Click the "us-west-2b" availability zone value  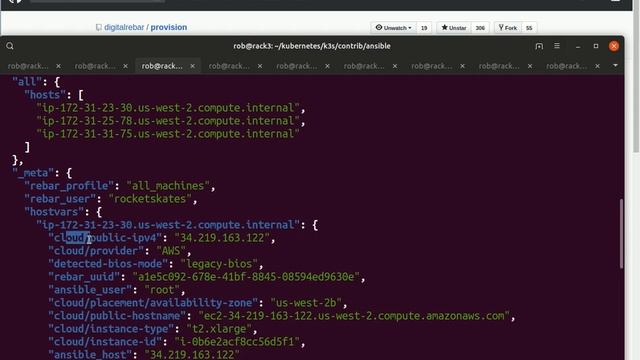coord(306,303)
